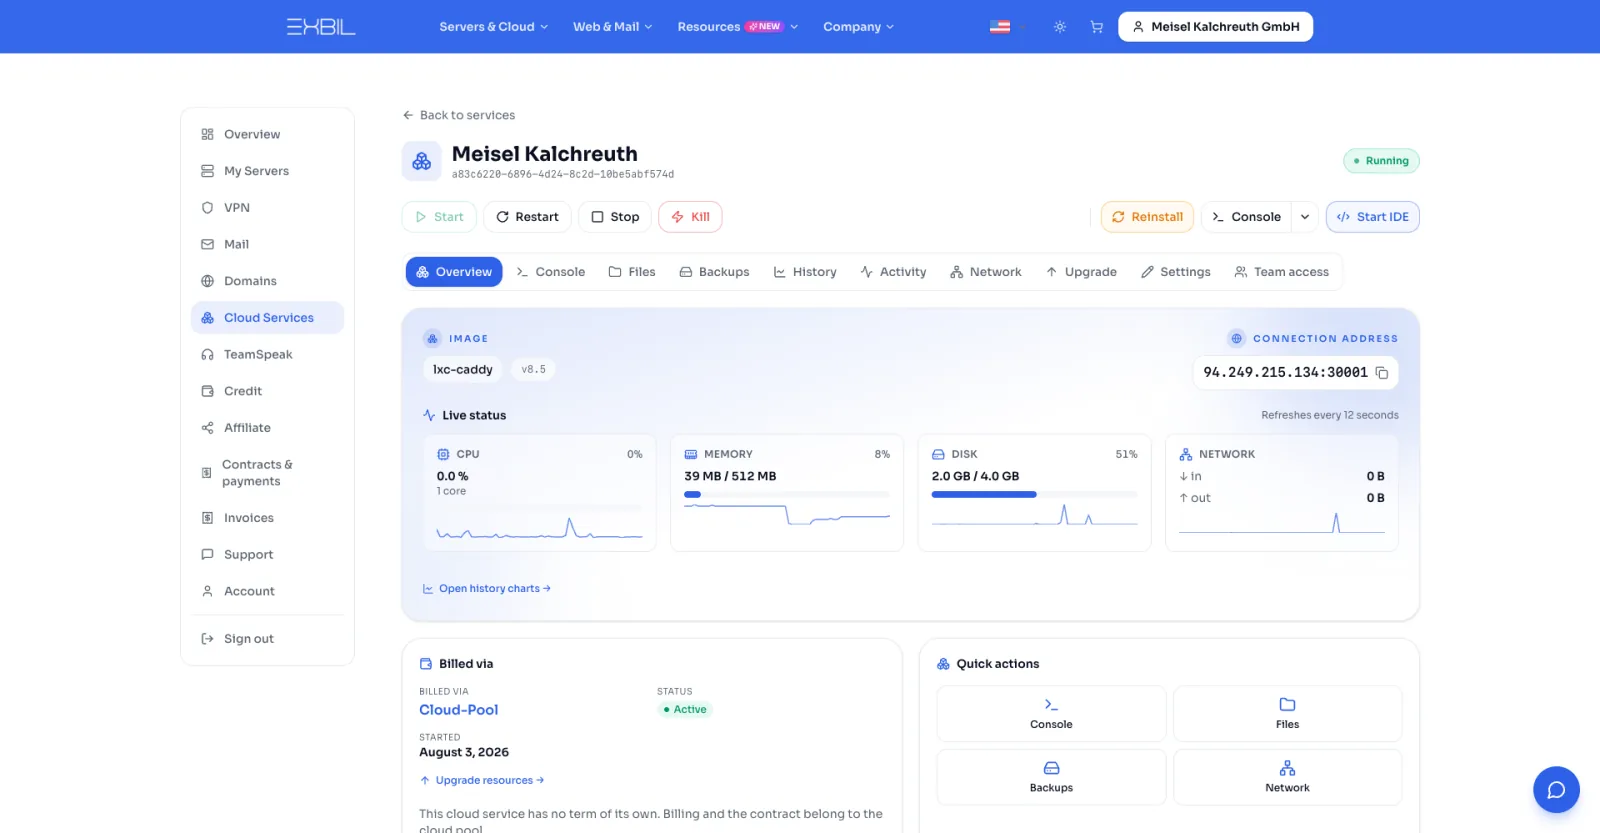Expand the Resources menu
The width and height of the screenshot is (1600, 833).
[738, 27]
